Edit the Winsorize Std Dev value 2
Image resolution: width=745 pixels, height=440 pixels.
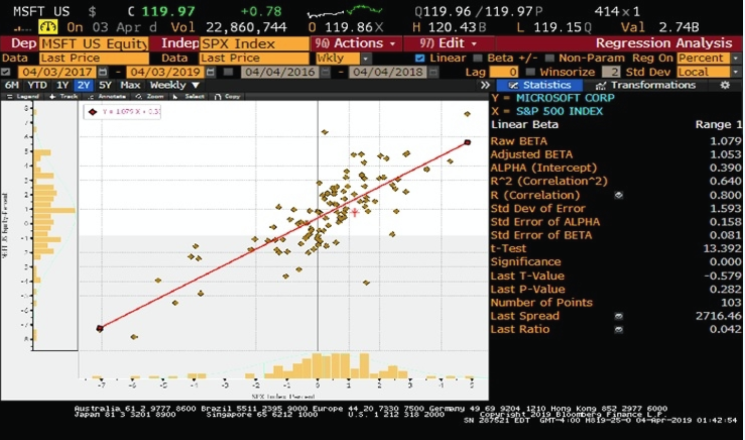(611, 72)
